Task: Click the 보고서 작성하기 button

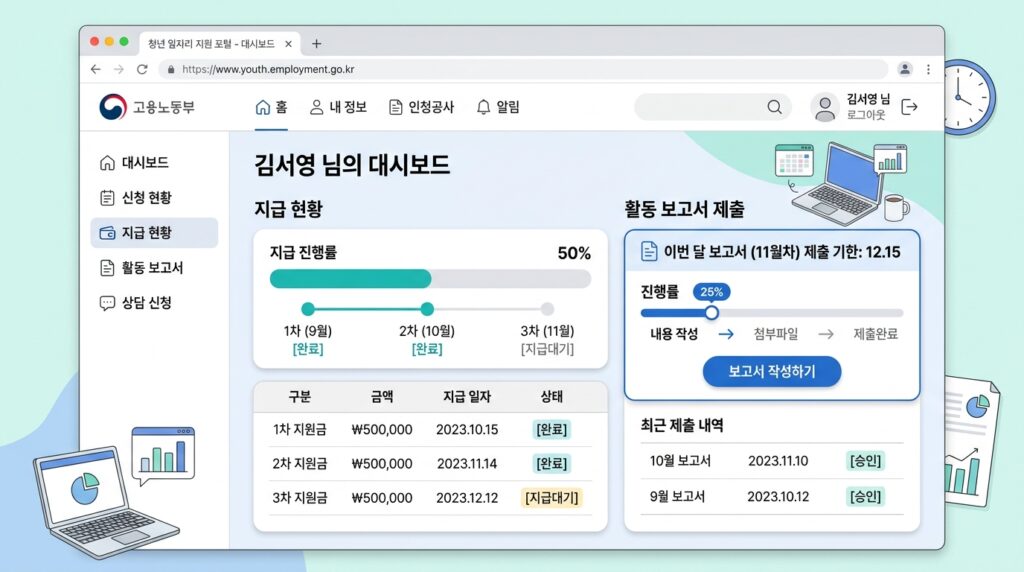Action: point(772,372)
